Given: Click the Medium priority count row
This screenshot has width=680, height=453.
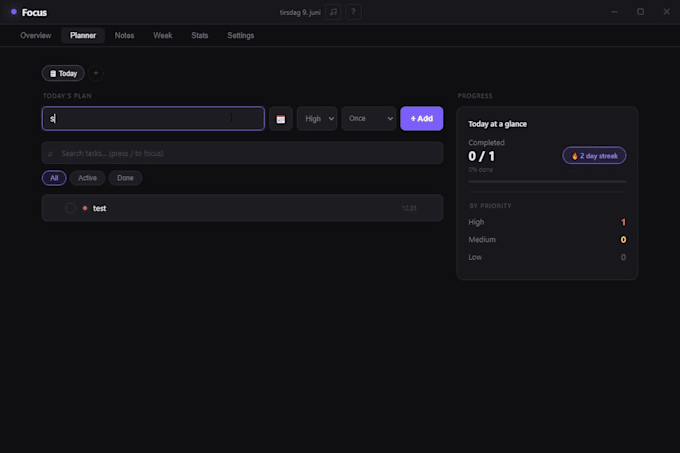Looking at the screenshot, I should [547, 239].
